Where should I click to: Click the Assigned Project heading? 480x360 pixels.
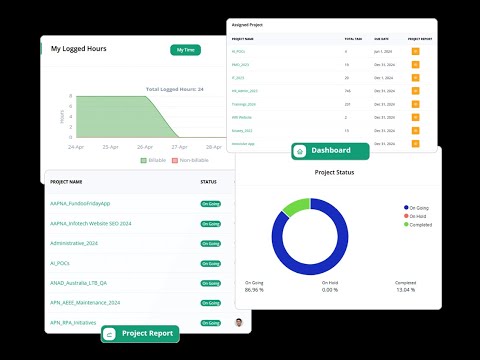247,25
